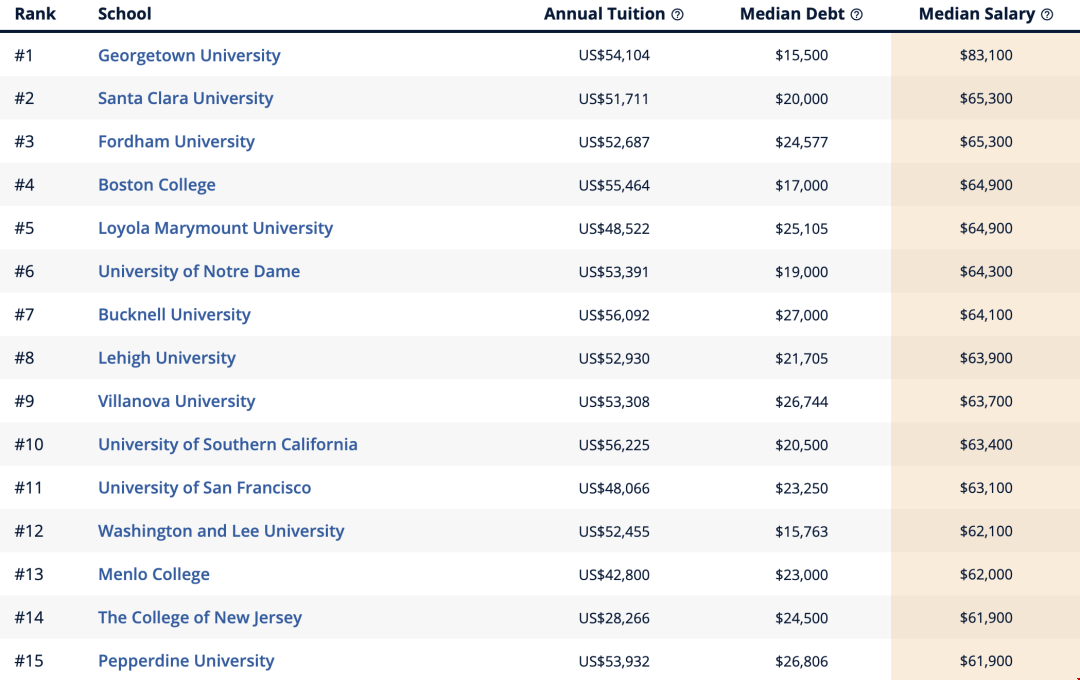Click the Rank column header
Viewport: 1080px width, 680px height.
coord(35,14)
